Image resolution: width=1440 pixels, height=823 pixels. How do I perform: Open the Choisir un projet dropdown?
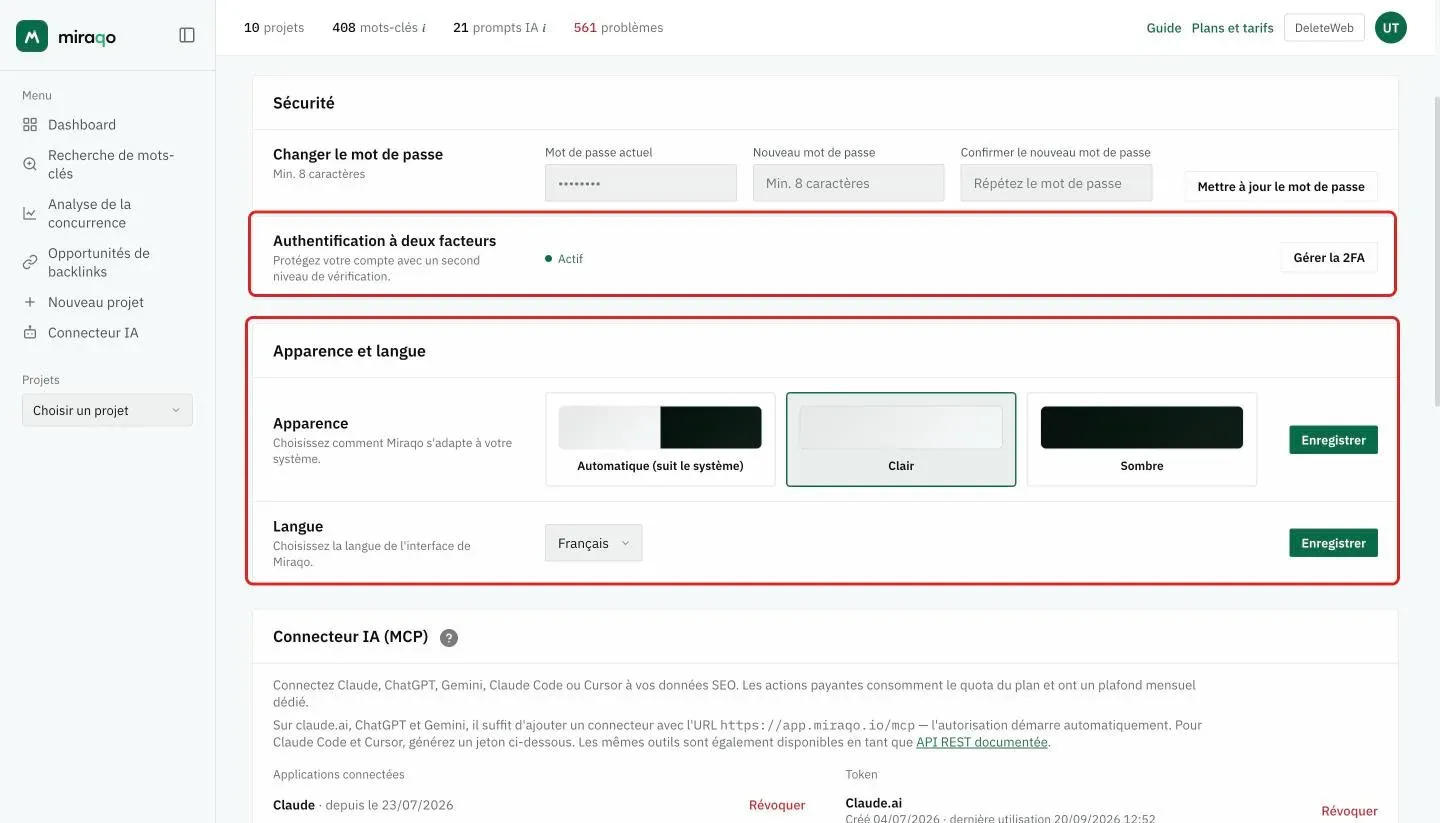pos(107,410)
